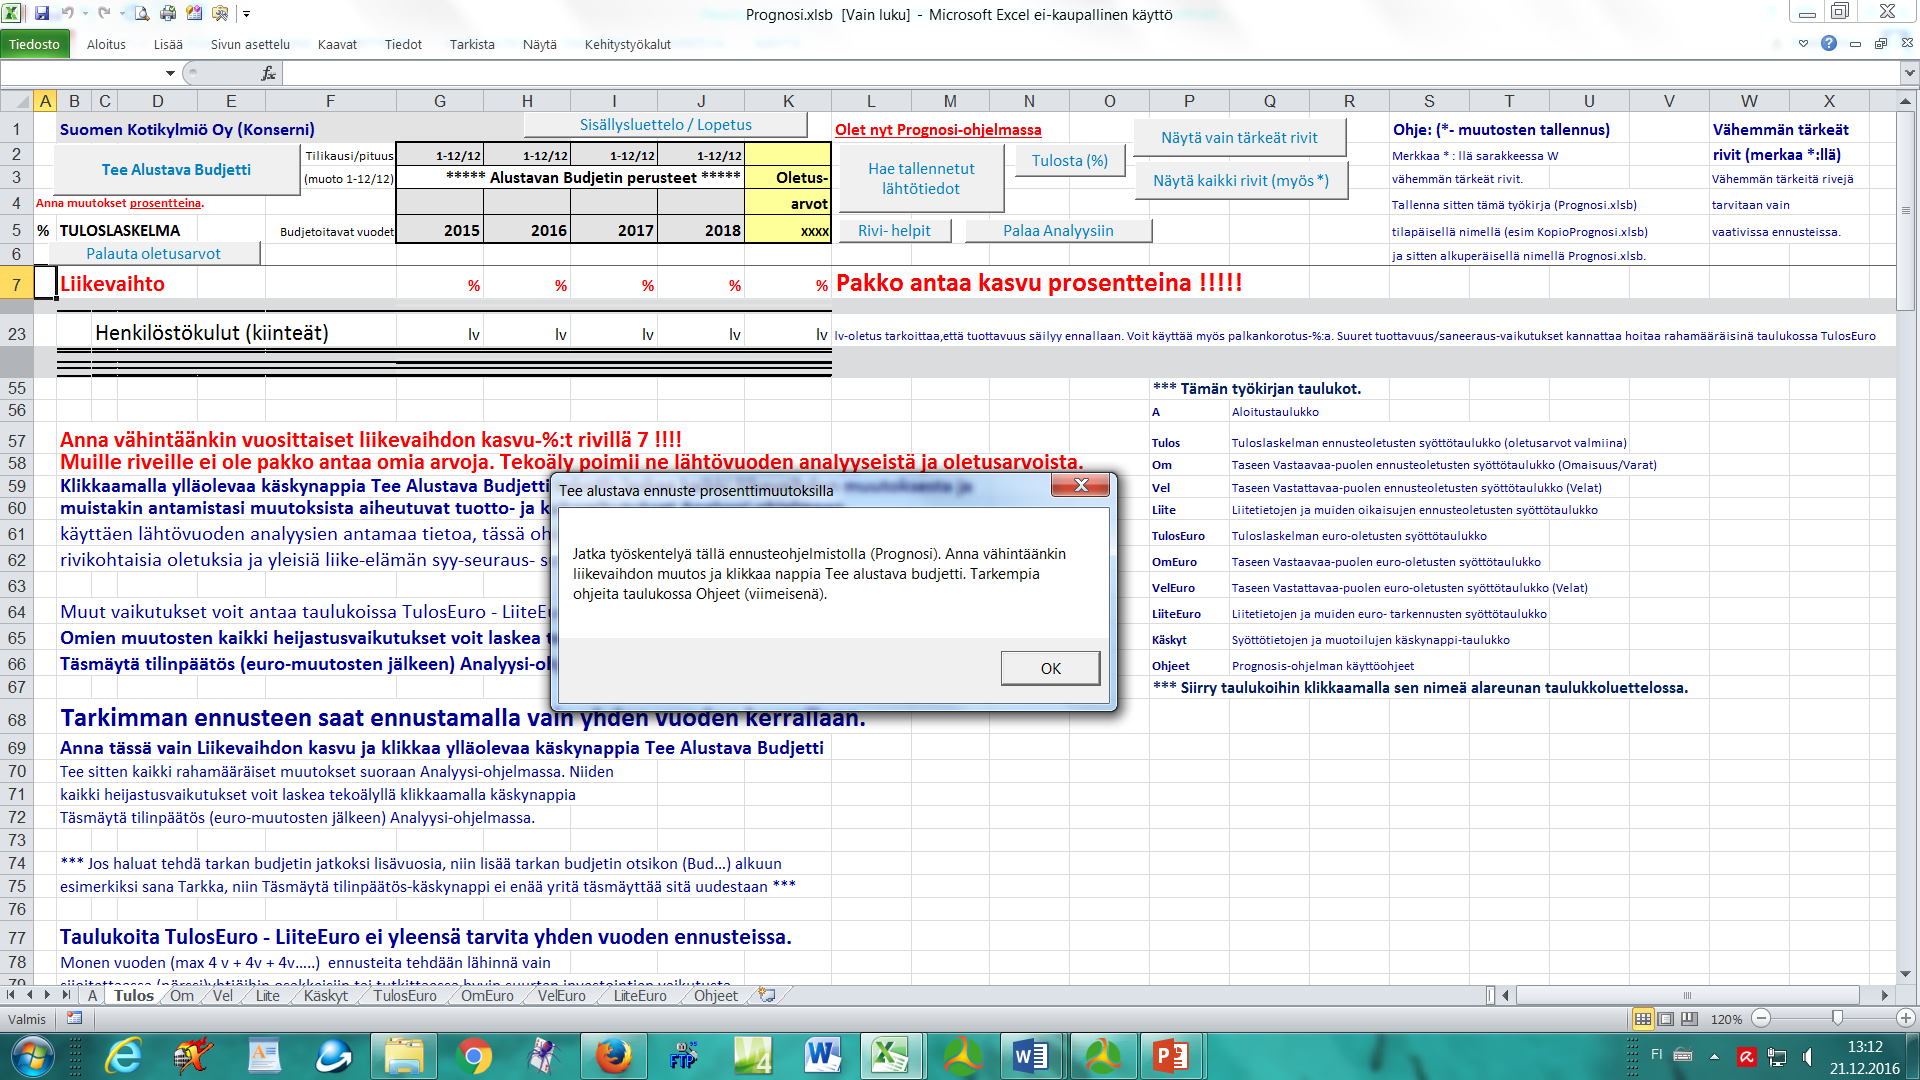Launch Google Chrome from taskbar
Screen dimensions: 1920x1080
click(474, 1056)
